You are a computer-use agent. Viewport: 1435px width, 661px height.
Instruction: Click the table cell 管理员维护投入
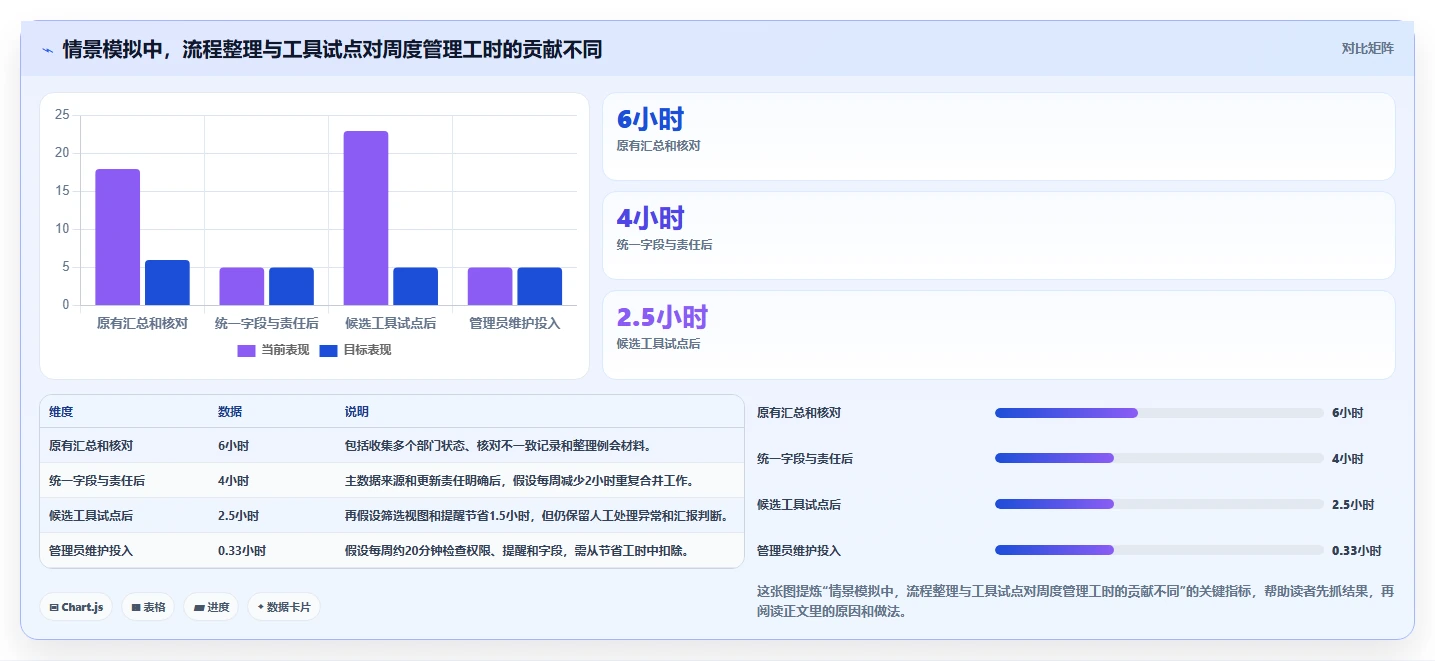coord(91,550)
